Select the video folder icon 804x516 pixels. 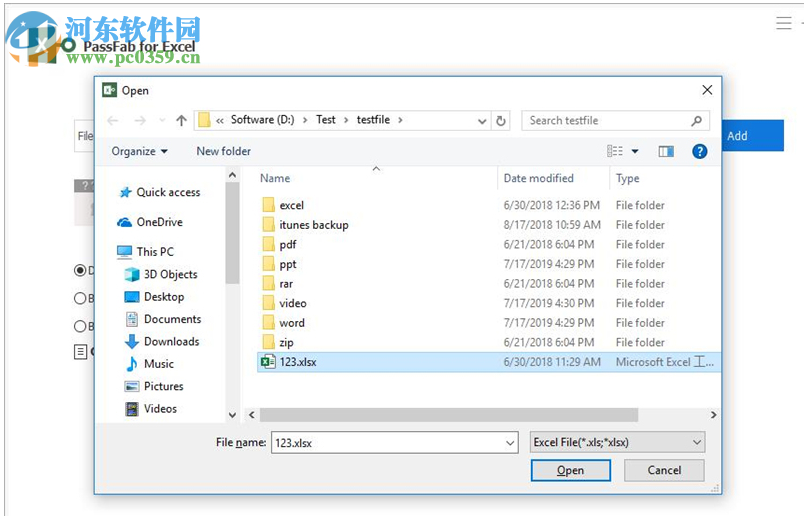coord(268,303)
